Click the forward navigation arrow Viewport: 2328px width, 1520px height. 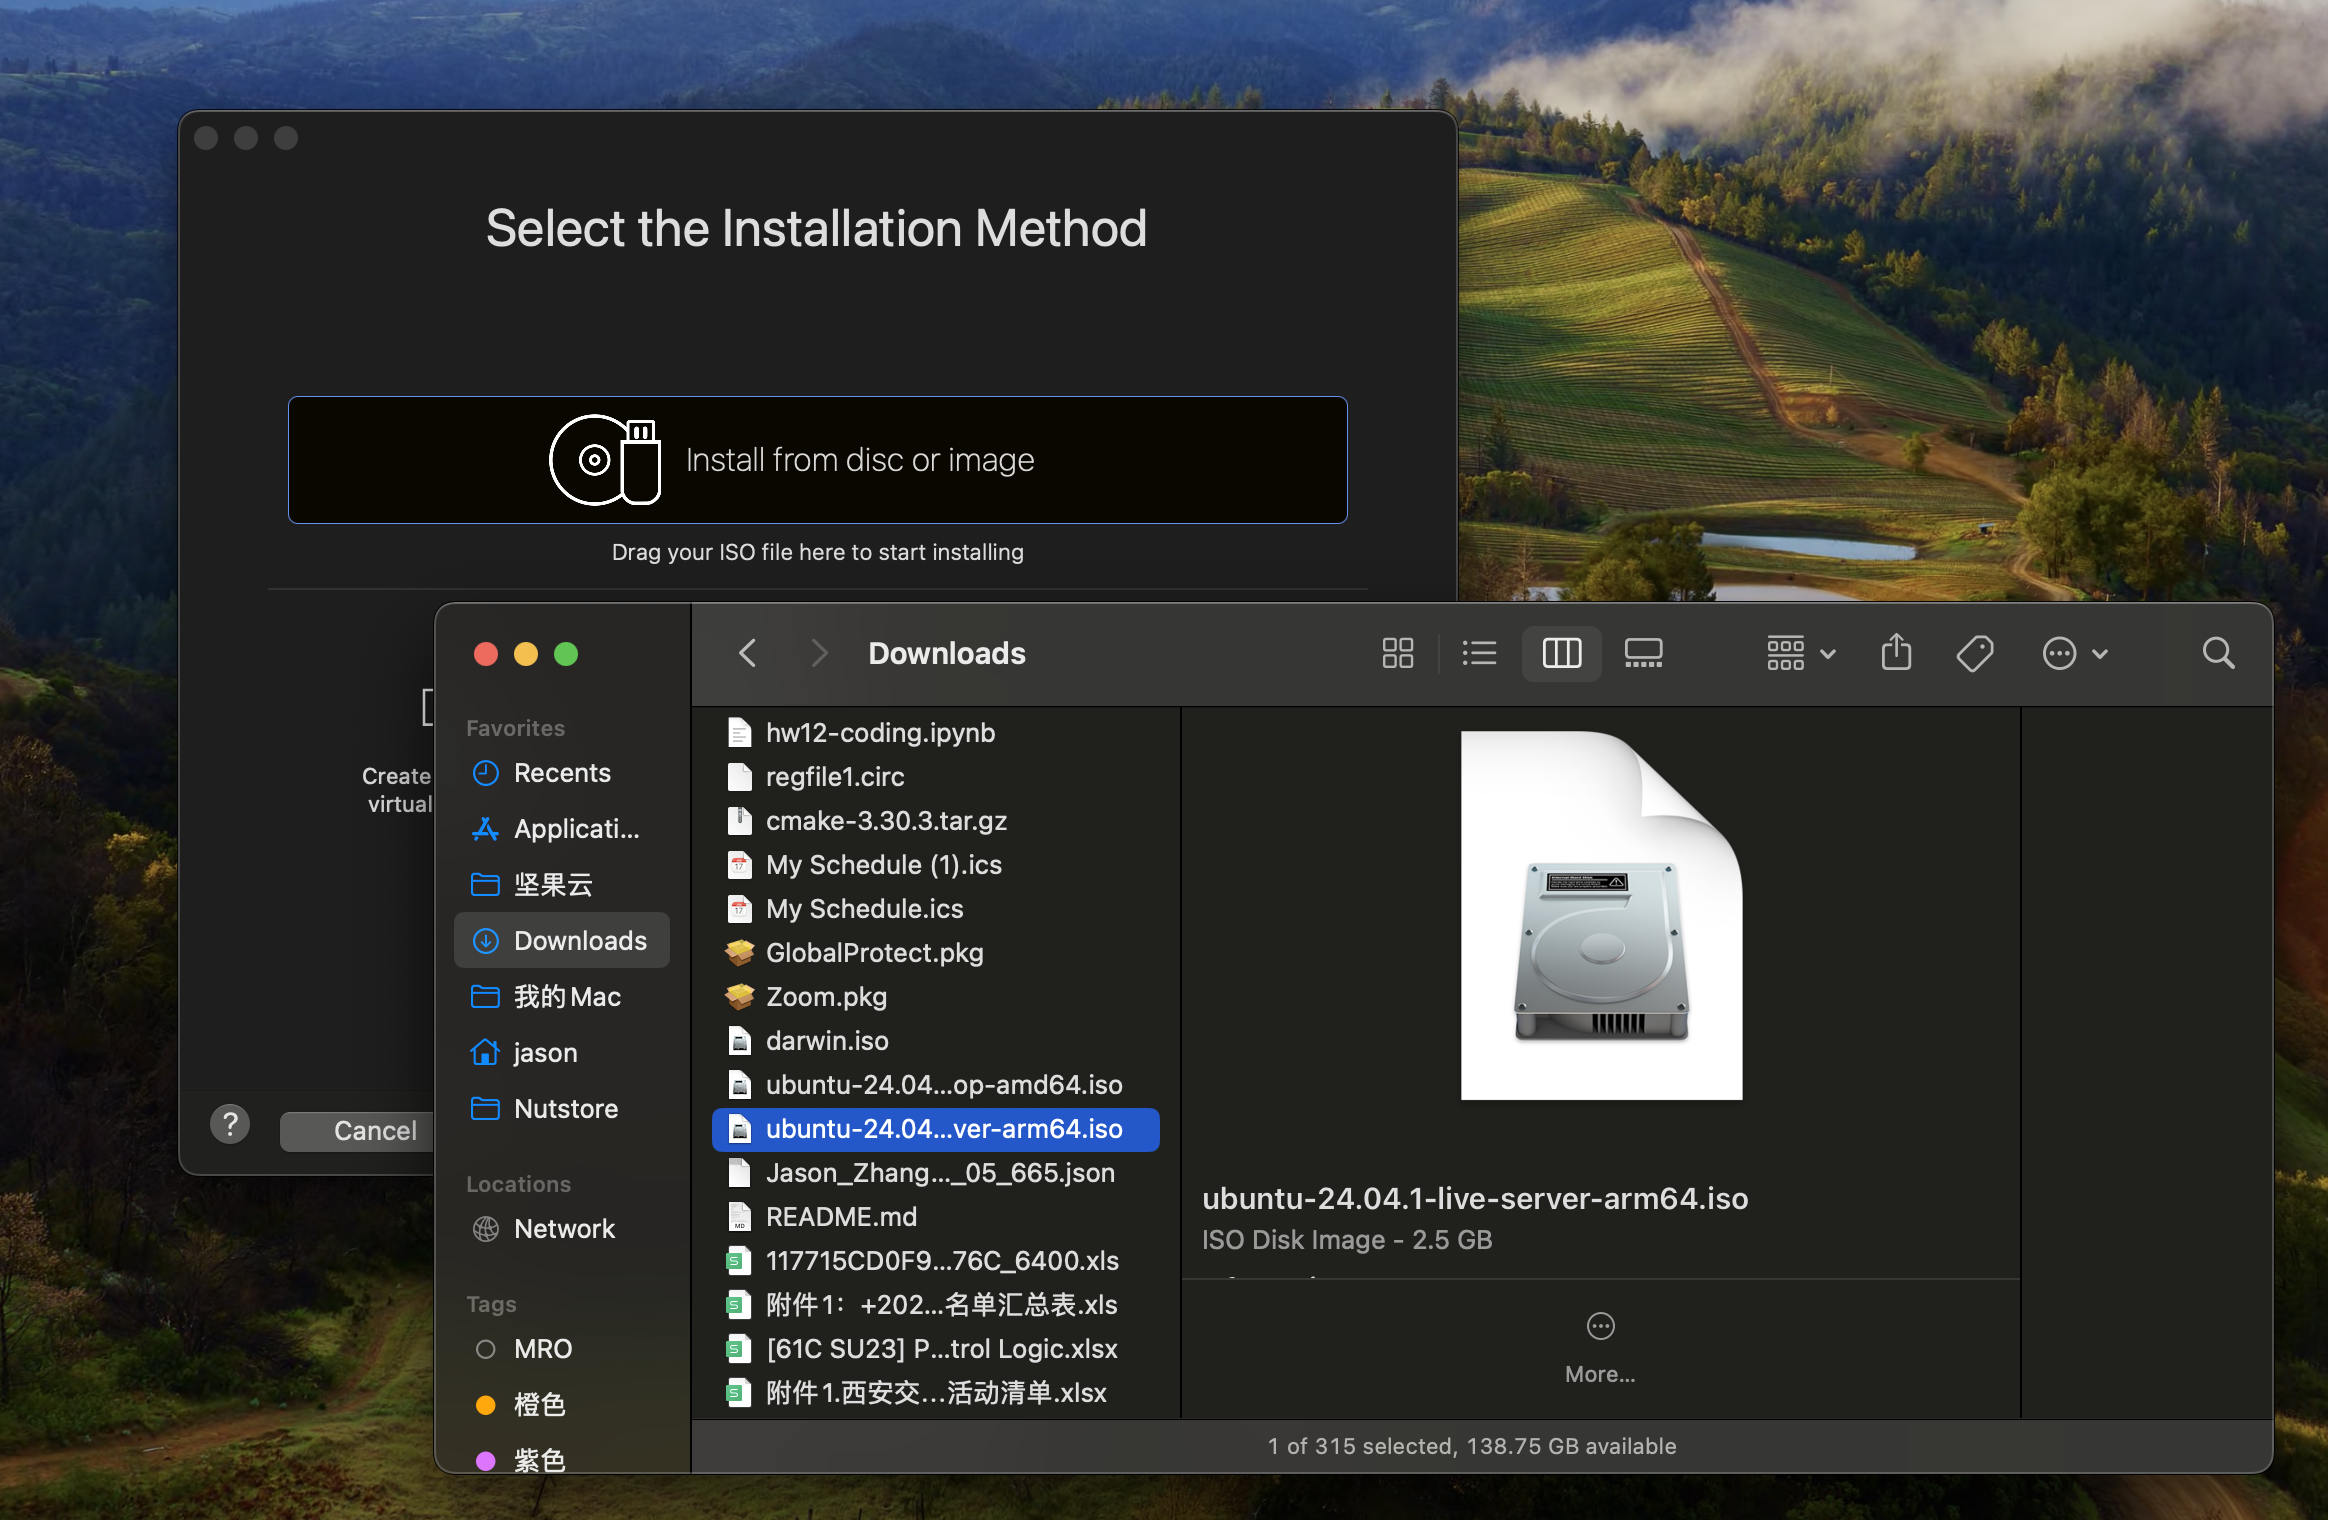tap(818, 653)
